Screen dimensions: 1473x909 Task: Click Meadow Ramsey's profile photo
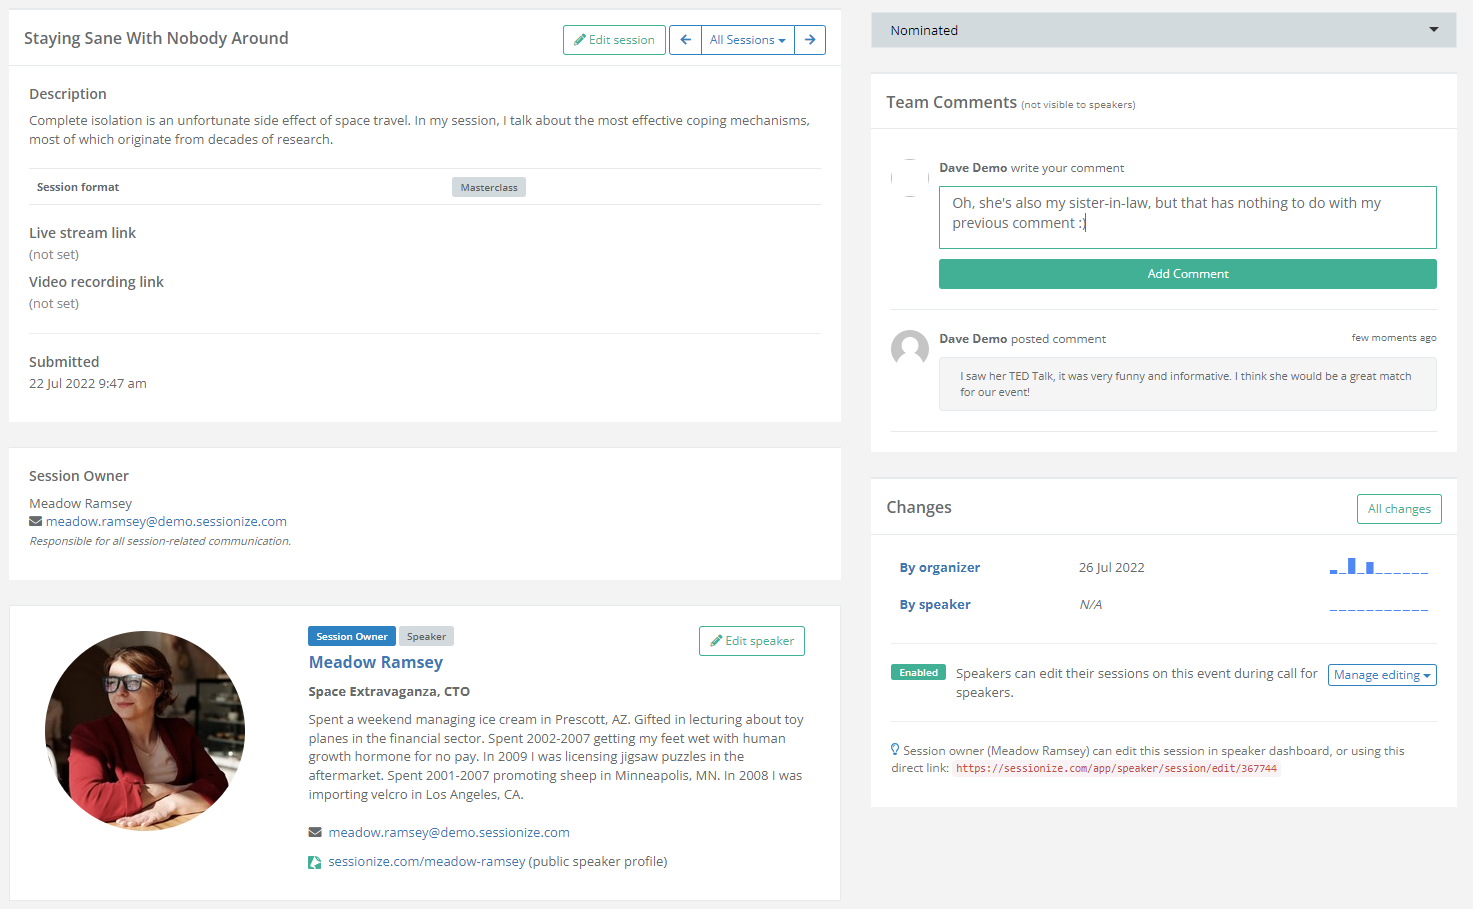click(145, 731)
